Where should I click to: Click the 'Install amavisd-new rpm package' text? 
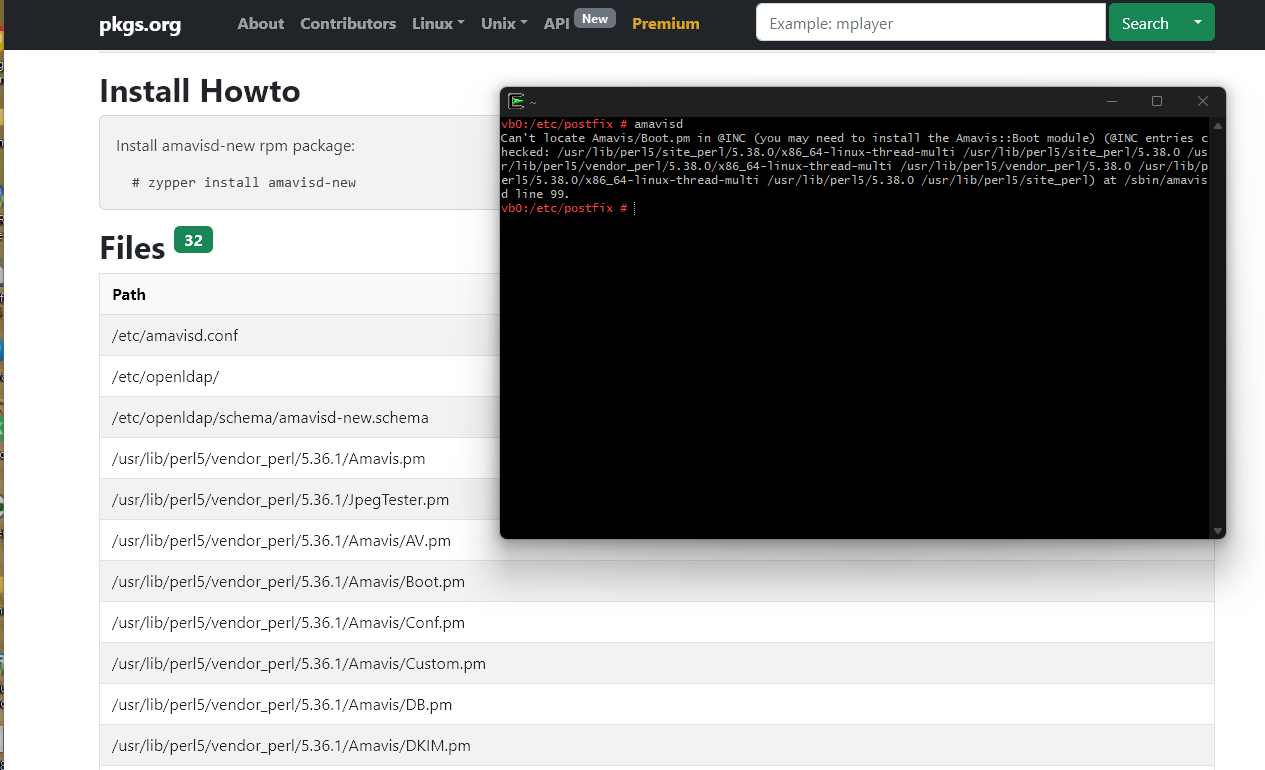click(x=235, y=146)
